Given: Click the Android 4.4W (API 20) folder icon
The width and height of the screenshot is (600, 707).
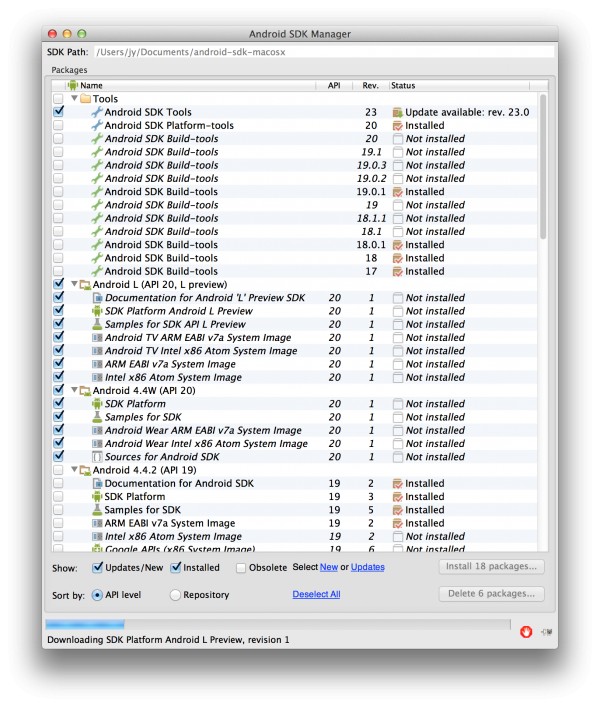Looking at the screenshot, I should point(85,390).
